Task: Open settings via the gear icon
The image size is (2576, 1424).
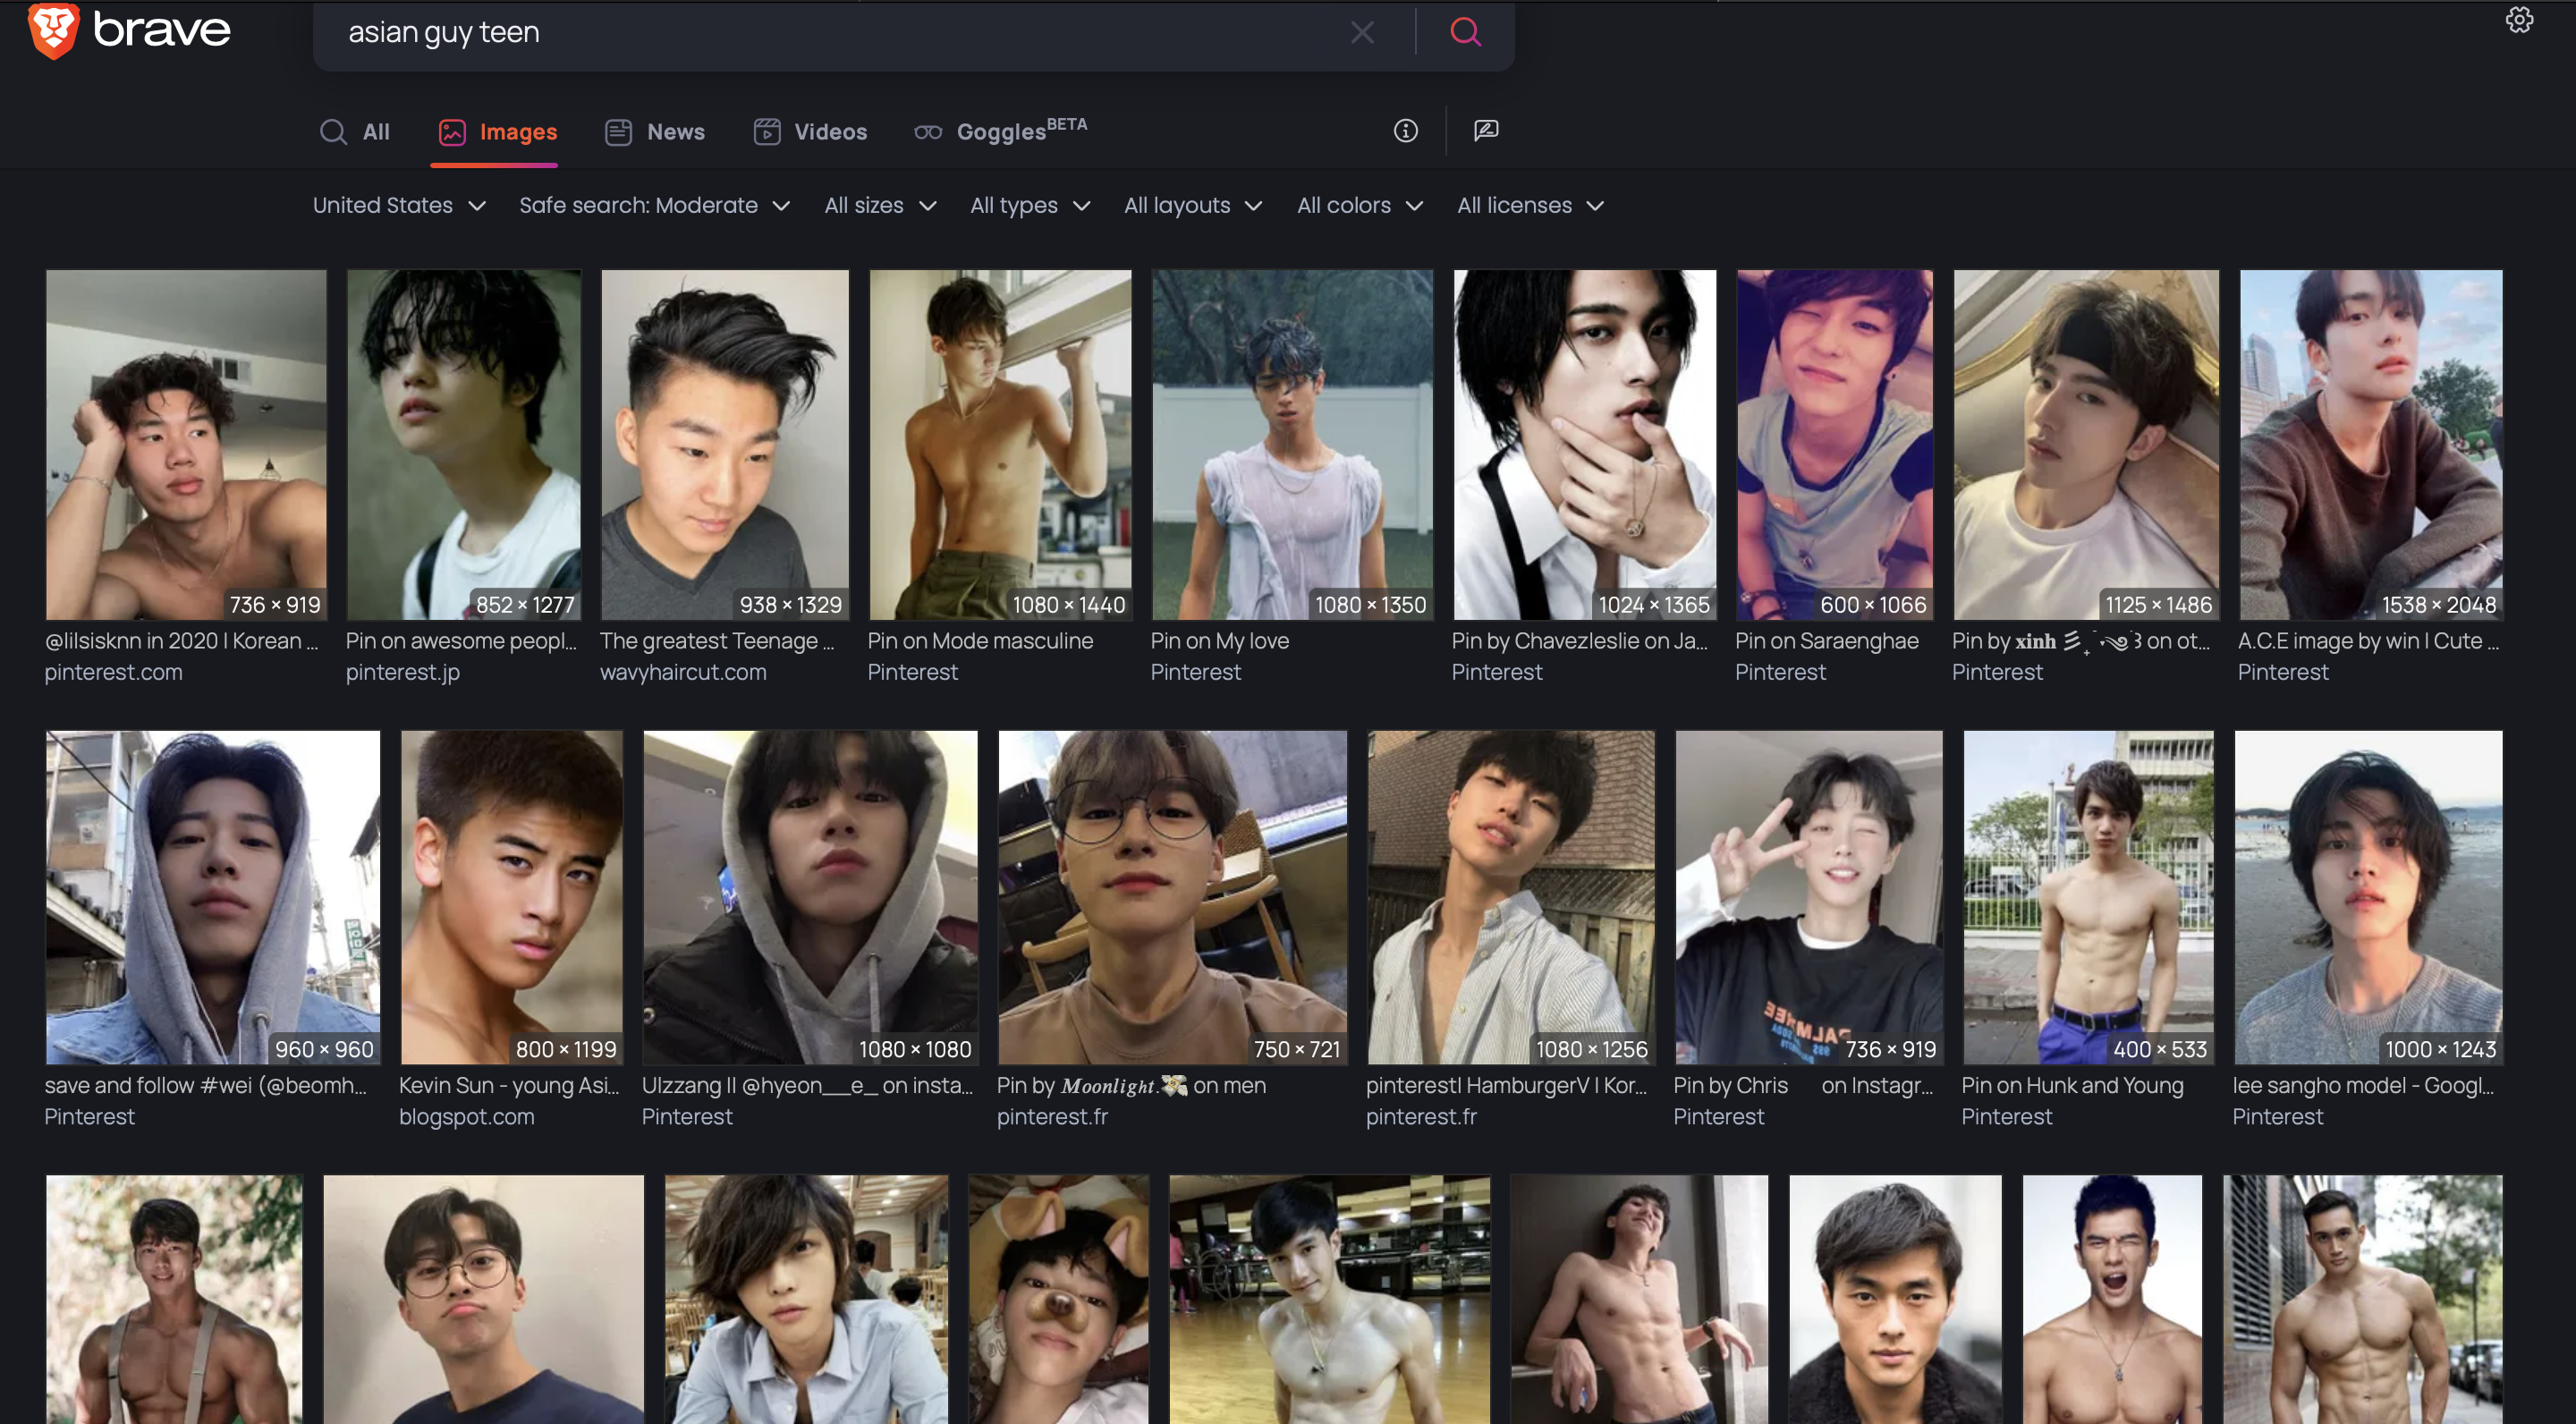Action: (x=2519, y=20)
